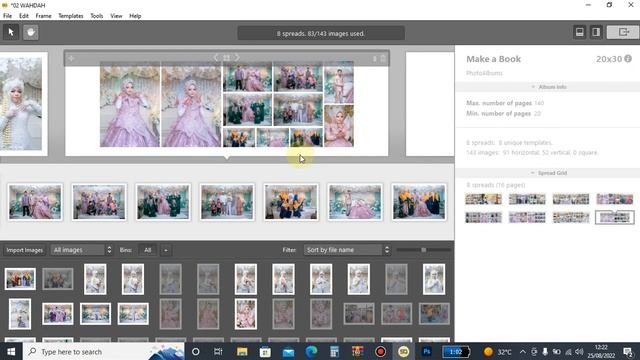Select fifth spread, first in bottom grid row
Screen dimensions: 640x360
[483, 218]
